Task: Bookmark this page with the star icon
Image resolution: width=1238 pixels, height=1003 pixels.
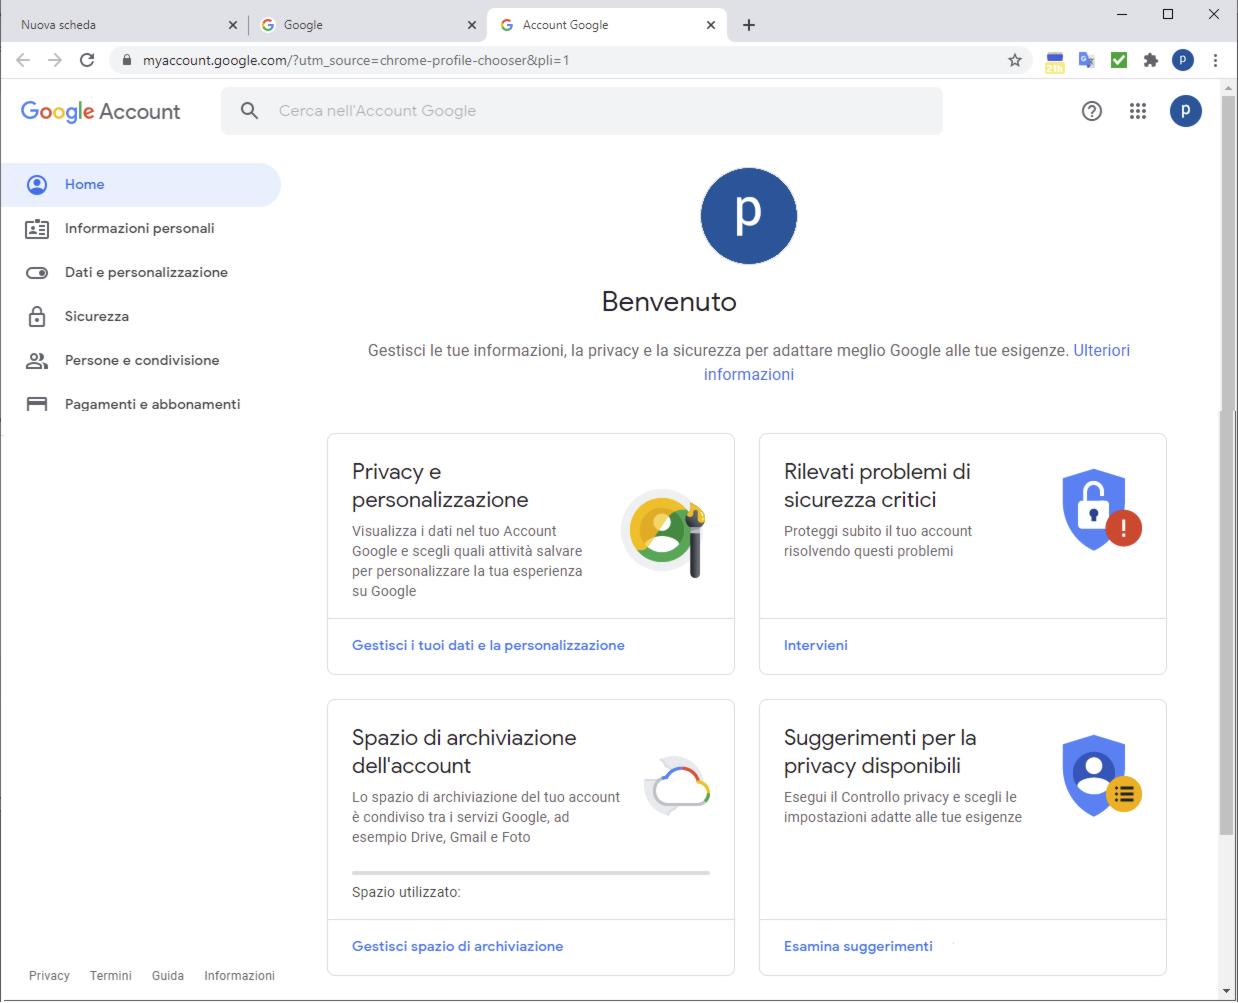Action: [x=1015, y=60]
